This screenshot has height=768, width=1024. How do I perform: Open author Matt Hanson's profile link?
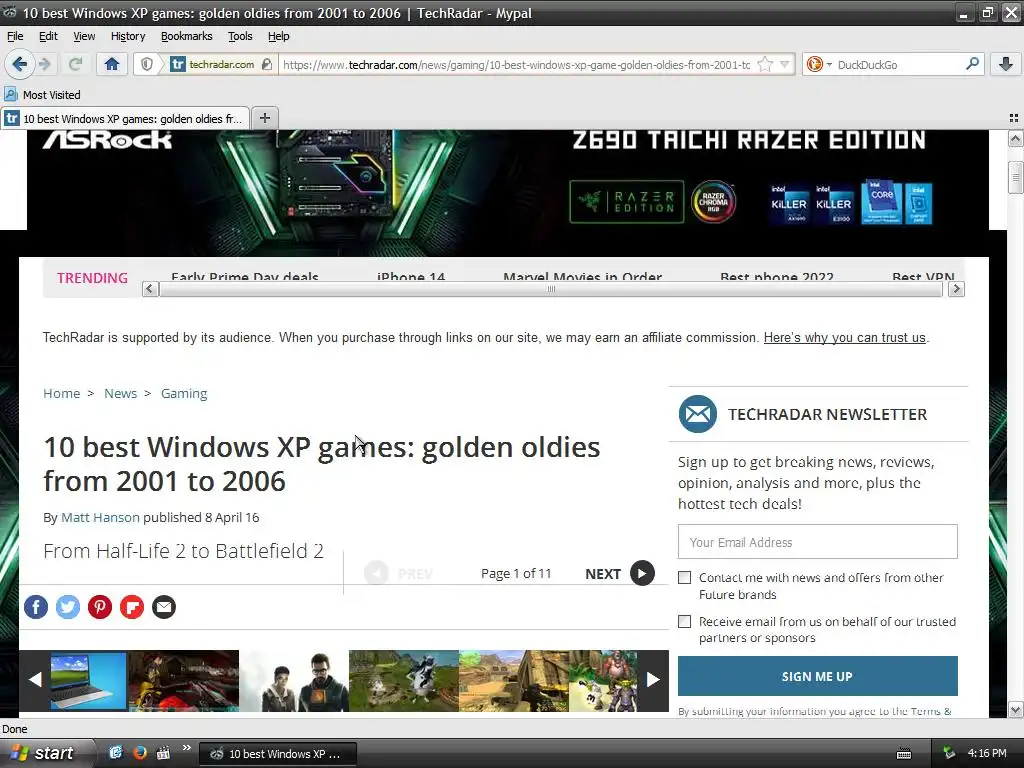tap(100, 517)
